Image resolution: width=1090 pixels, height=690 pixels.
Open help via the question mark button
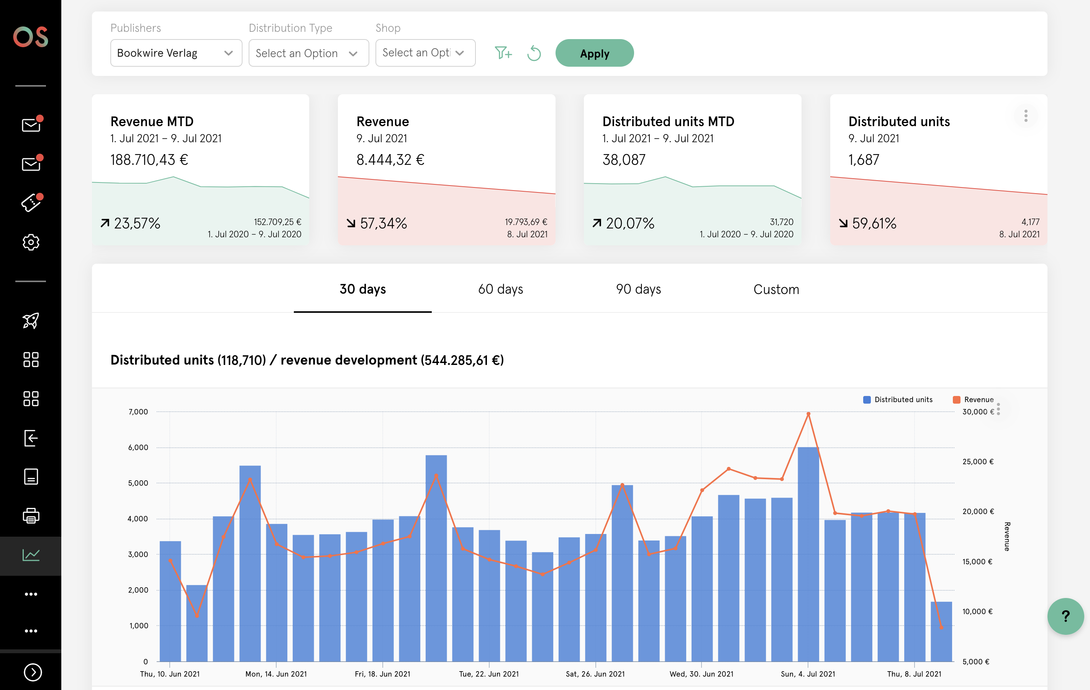(1065, 616)
